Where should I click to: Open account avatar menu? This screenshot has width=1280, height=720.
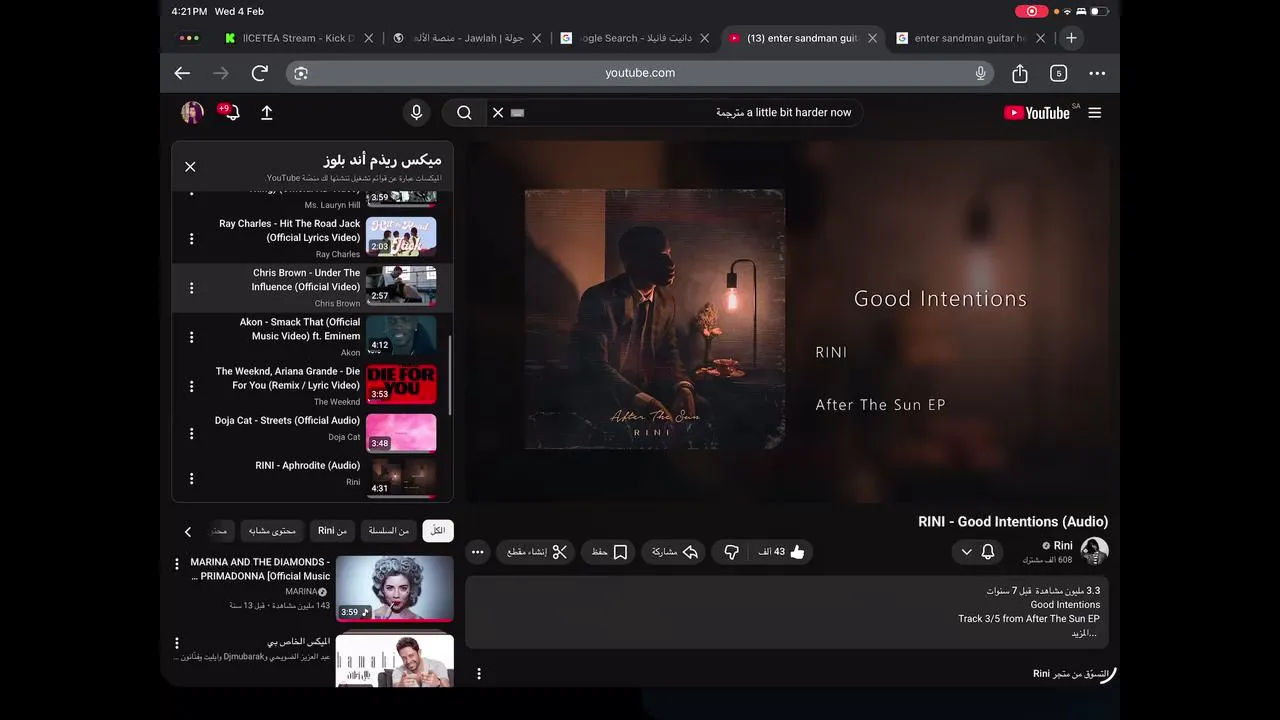click(192, 113)
